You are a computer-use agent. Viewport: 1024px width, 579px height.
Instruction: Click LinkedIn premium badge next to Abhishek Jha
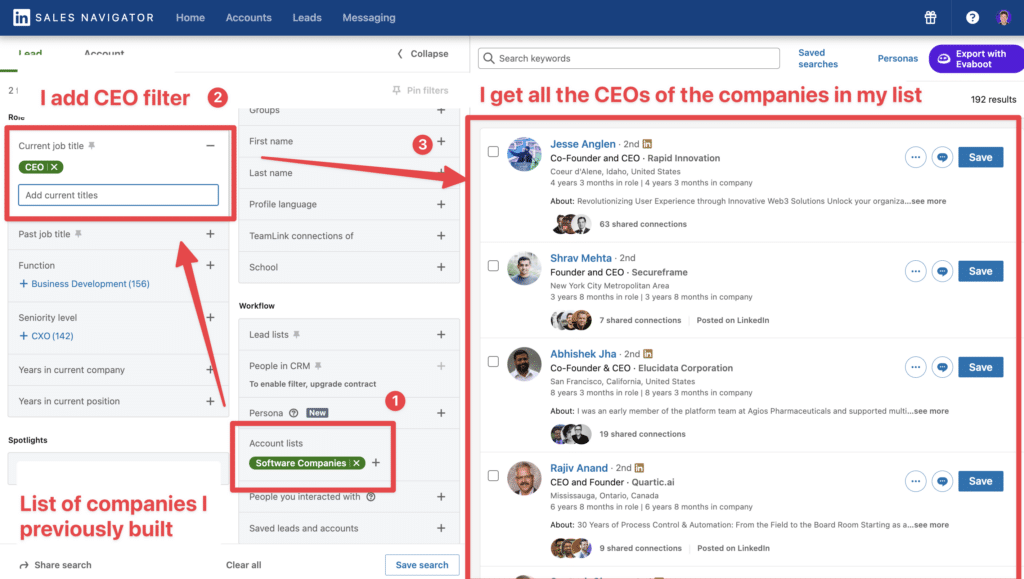tap(648, 354)
